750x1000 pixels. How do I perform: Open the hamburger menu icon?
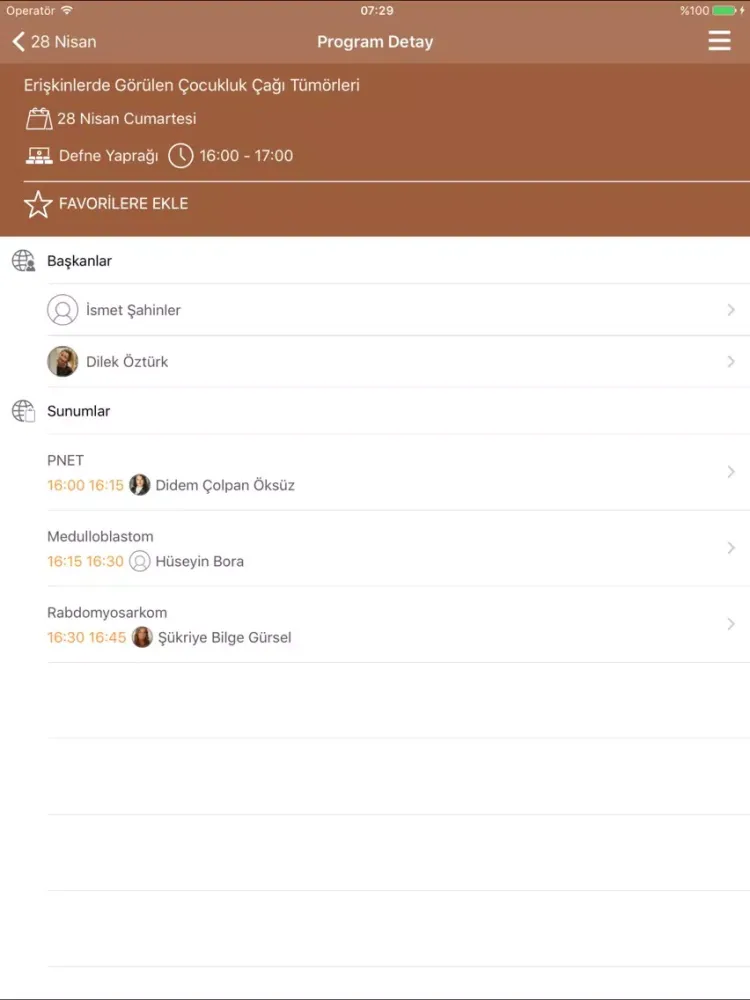[x=719, y=41]
